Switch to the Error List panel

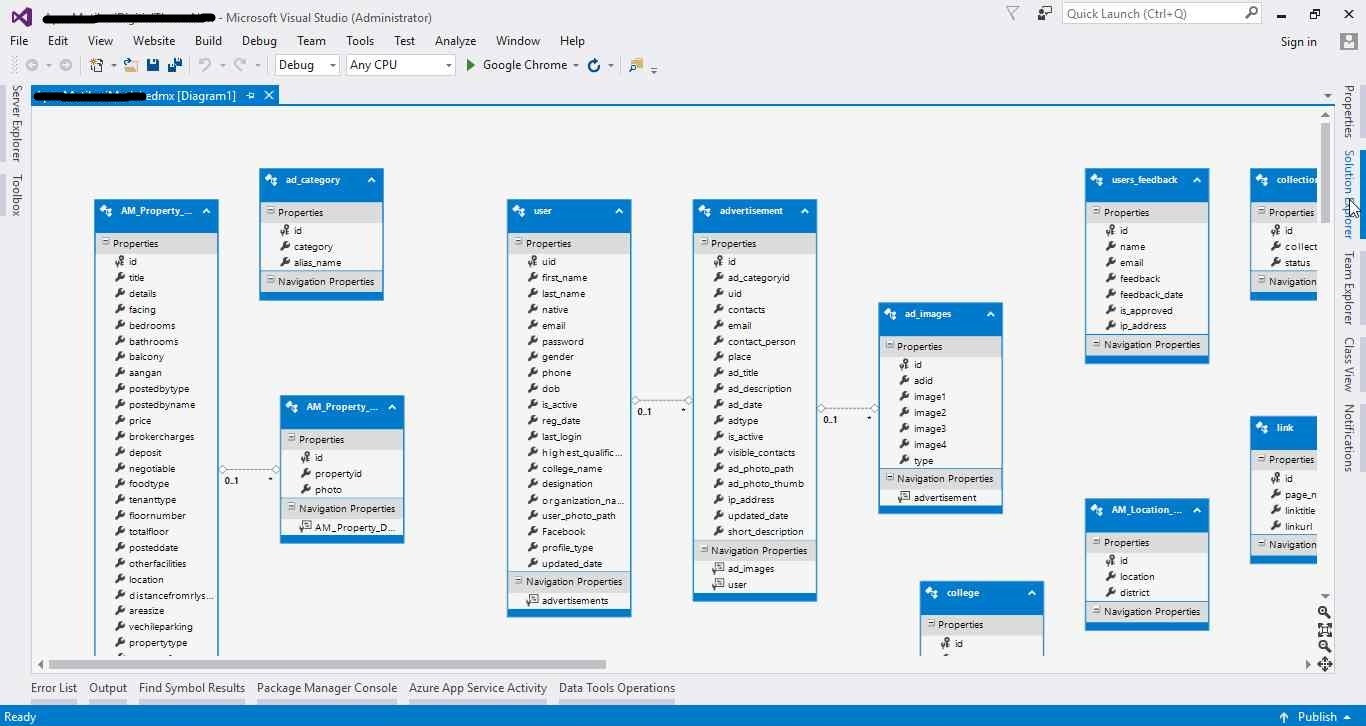[x=53, y=688]
